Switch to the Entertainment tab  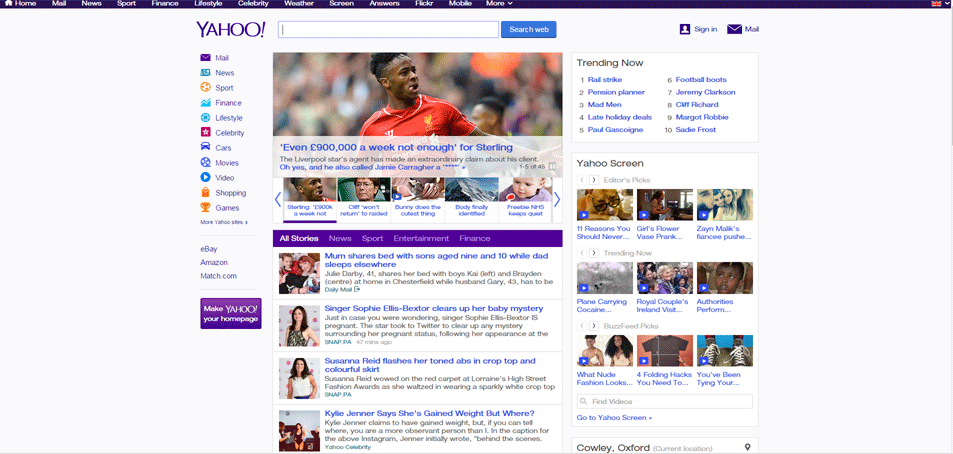click(421, 238)
